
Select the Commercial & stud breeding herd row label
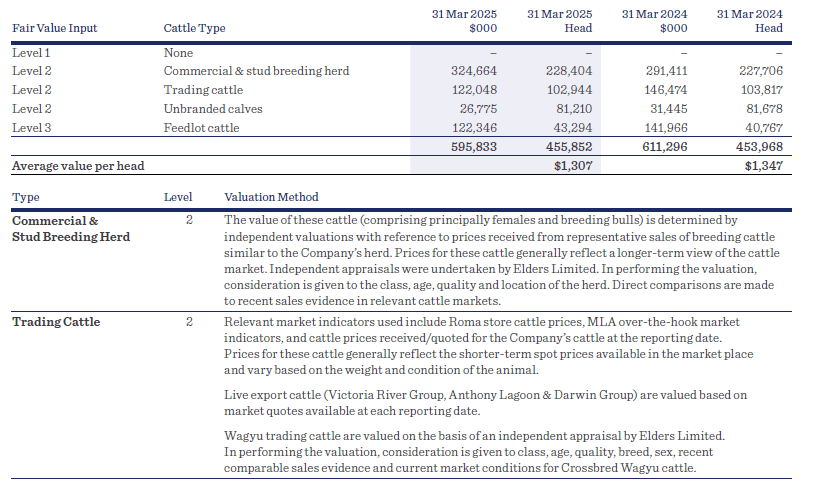click(256, 71)
